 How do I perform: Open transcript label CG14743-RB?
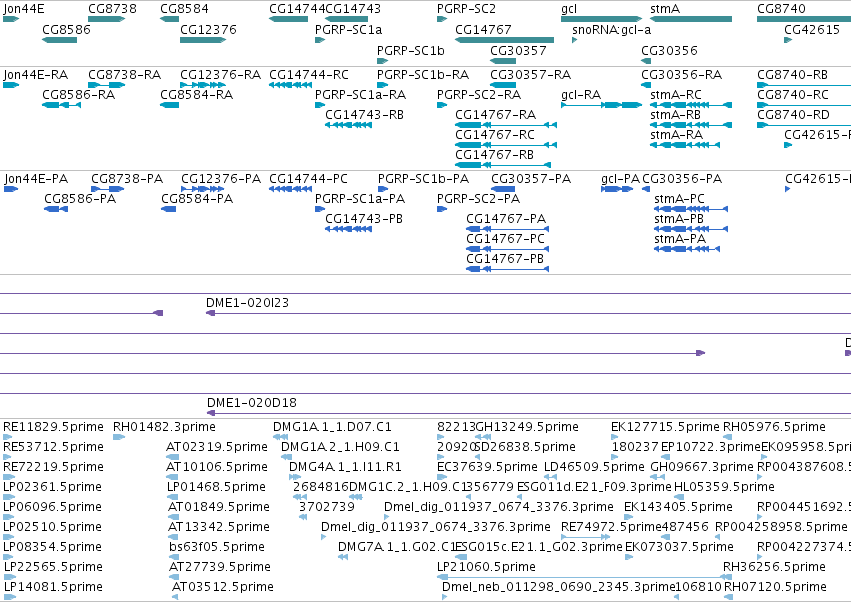[x=364, y=115]
